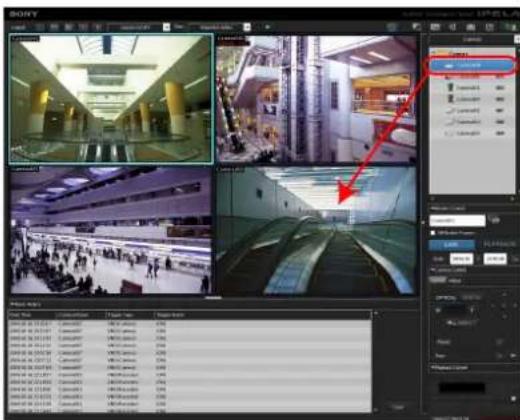Pan camera left with the pan pad arrow
This screenshot has height=420, width=520.
(x=492, y=305)
